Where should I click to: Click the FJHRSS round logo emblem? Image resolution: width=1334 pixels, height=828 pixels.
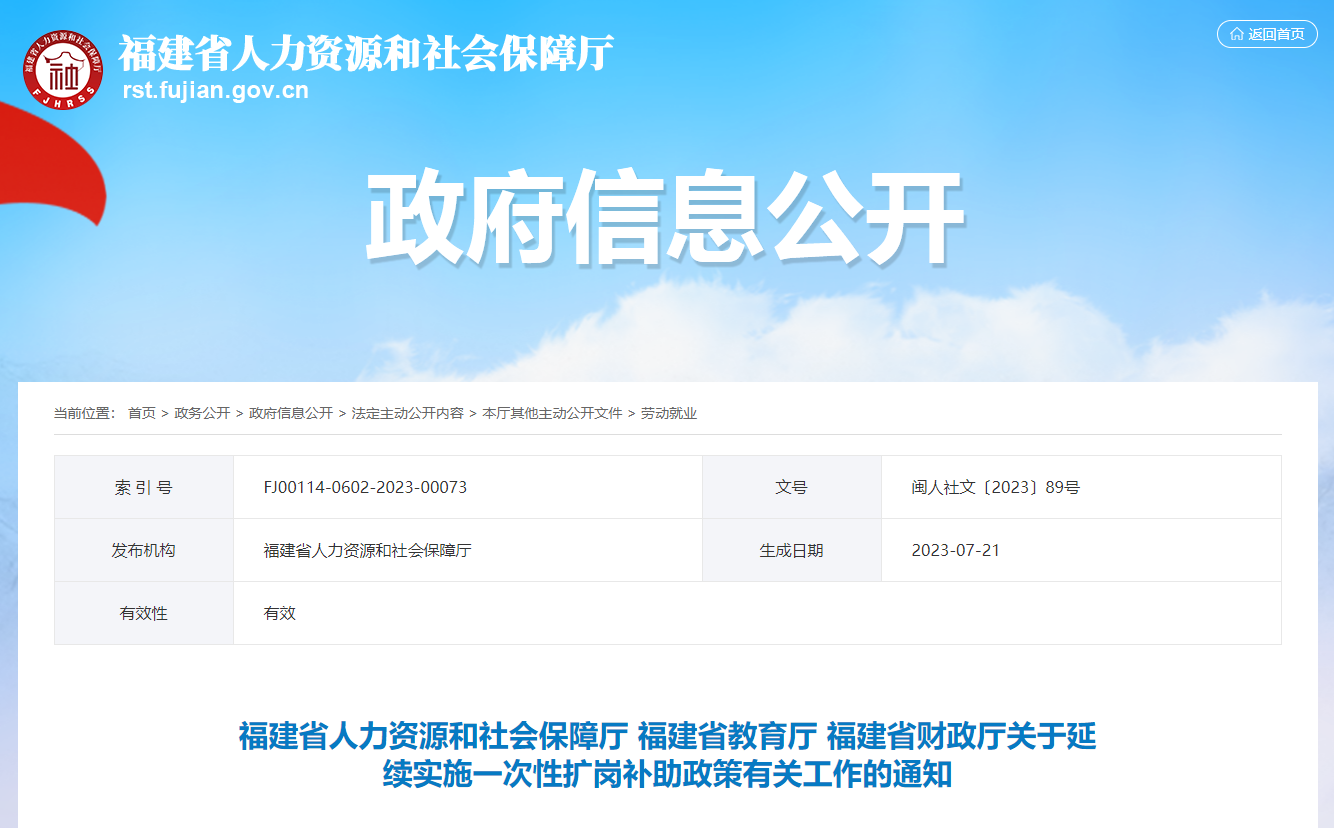pyautogui.click(x=63, y=68)
